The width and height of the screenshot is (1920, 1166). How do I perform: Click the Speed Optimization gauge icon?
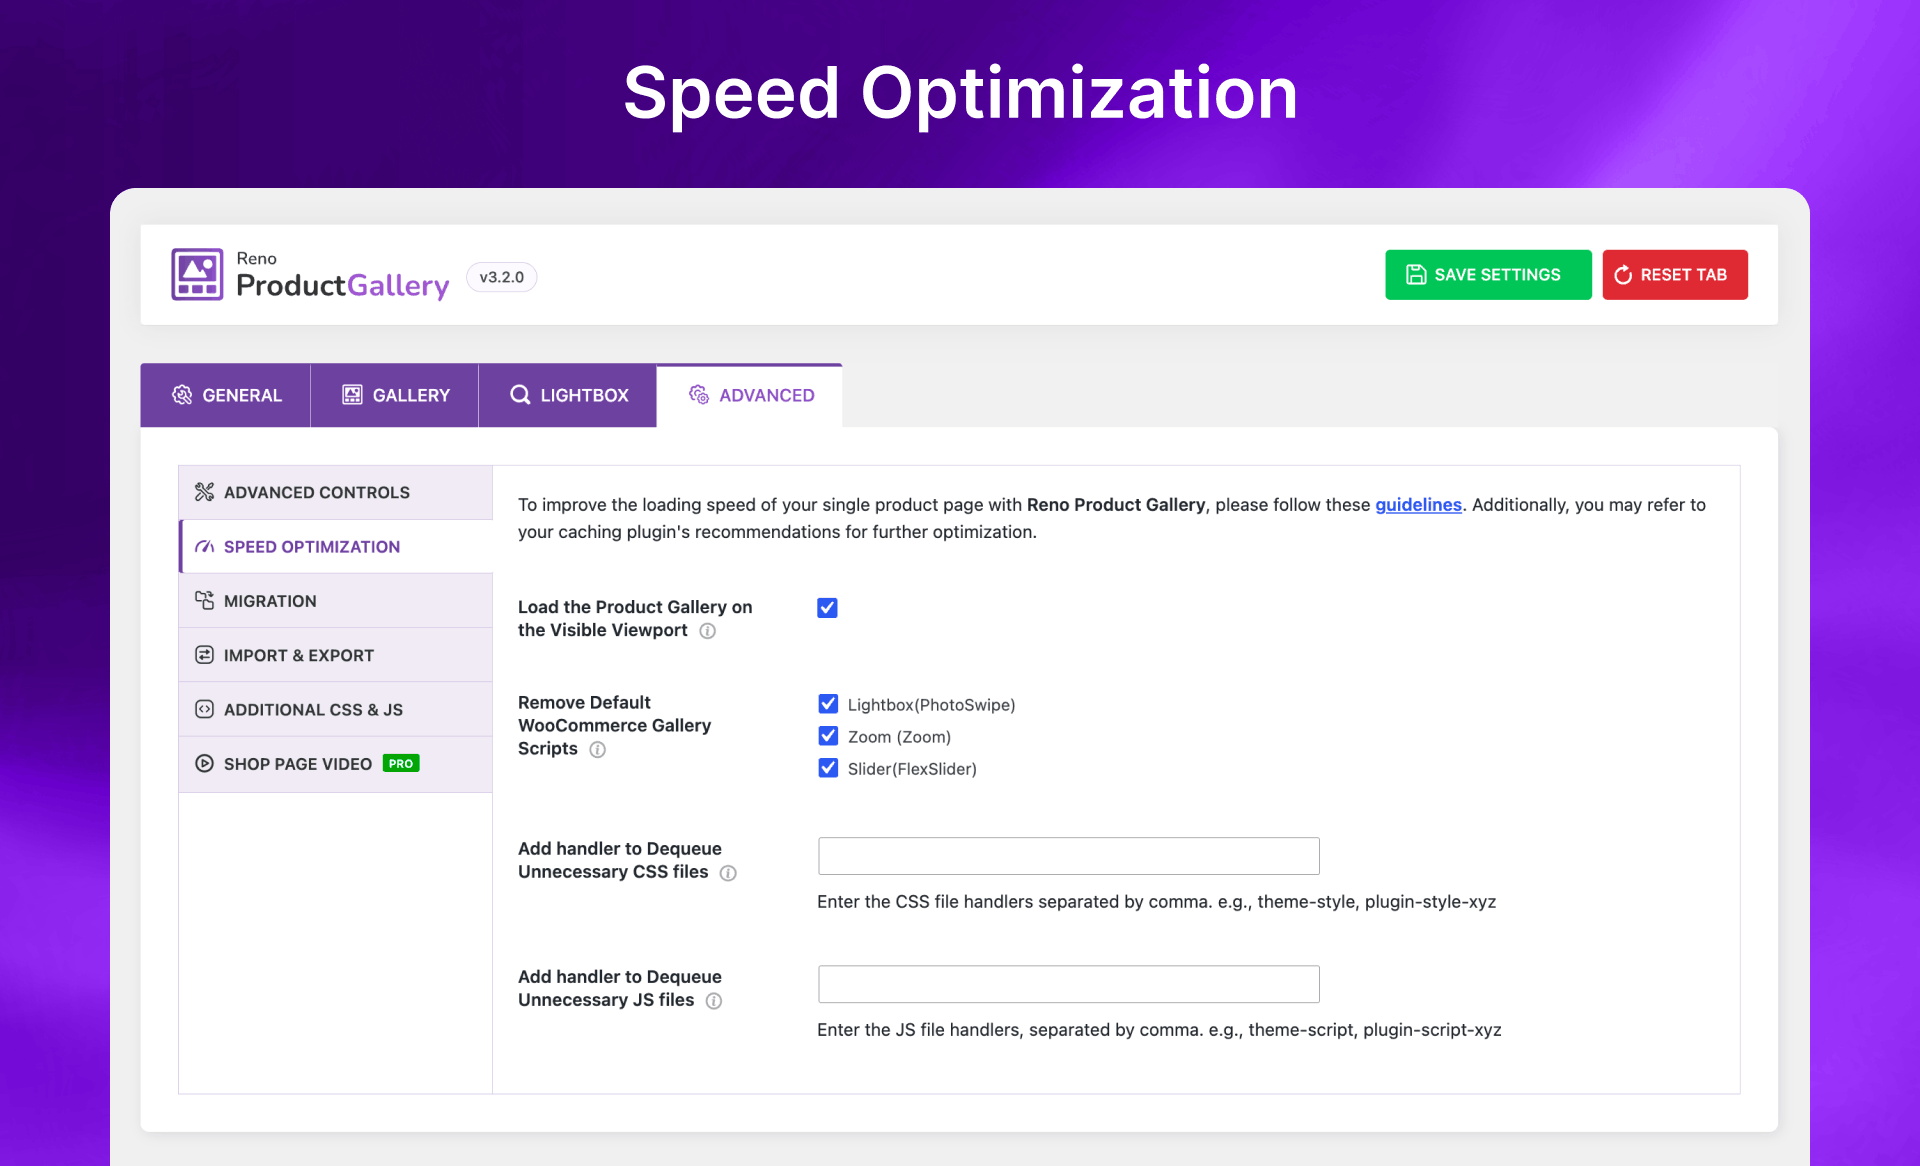[x=204, y=547]
